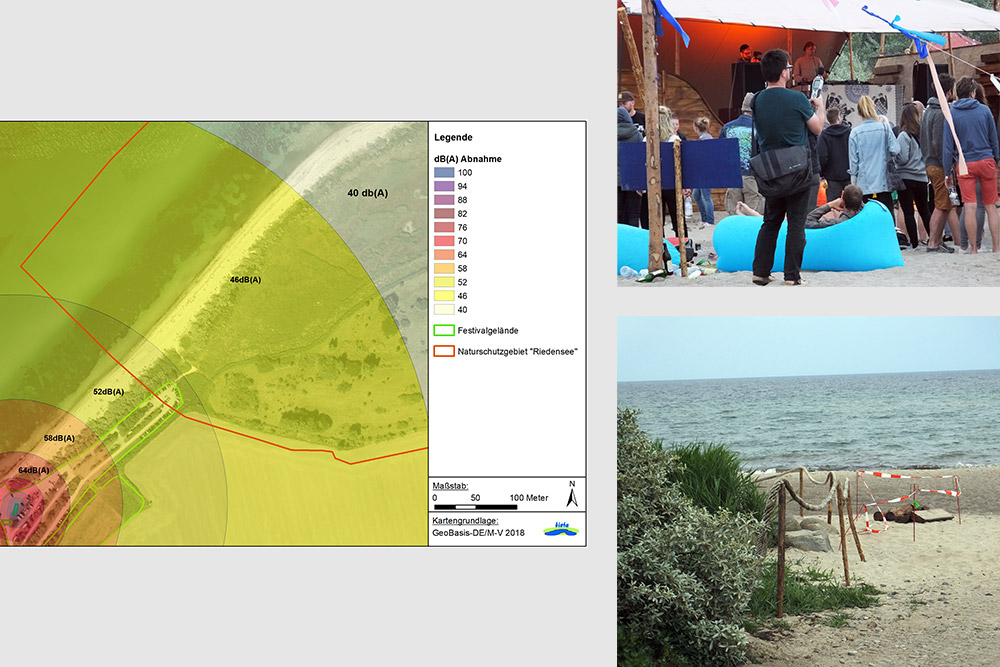The height and width of the screenshot is (667, 1000).
Task: Click the '46dB(A)' zone label on the map
Action: pyautogui.click(x=246, y=279)
